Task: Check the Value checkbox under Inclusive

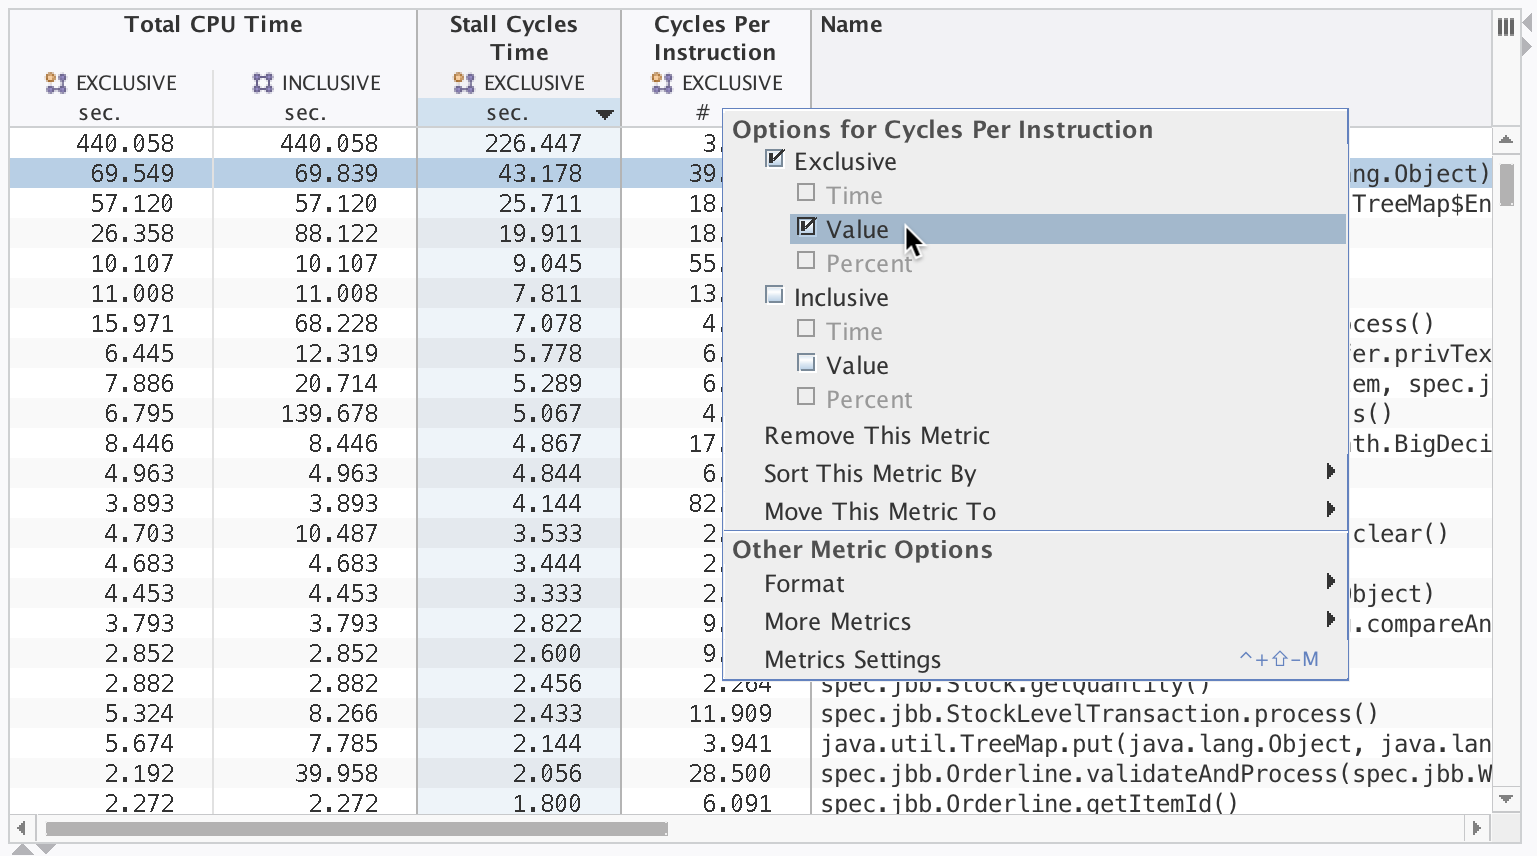Action: pos(805,364)
